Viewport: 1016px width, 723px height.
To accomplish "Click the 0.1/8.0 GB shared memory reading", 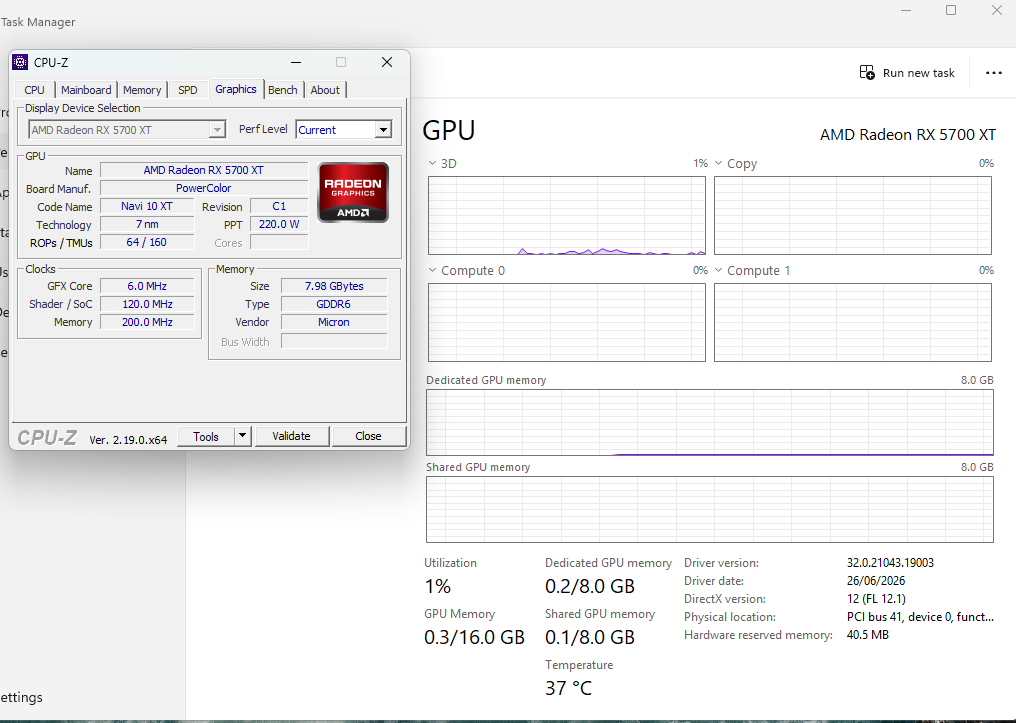I will [590, 637].
